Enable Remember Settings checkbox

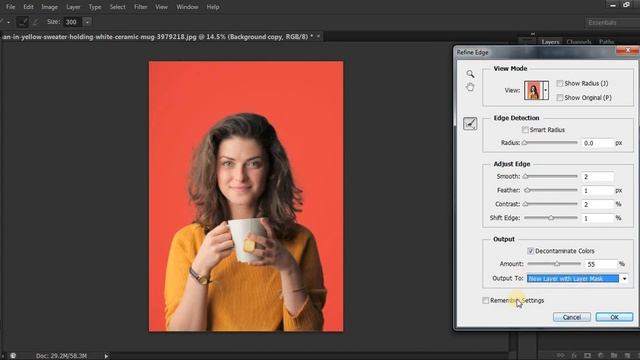click(485, 300)
